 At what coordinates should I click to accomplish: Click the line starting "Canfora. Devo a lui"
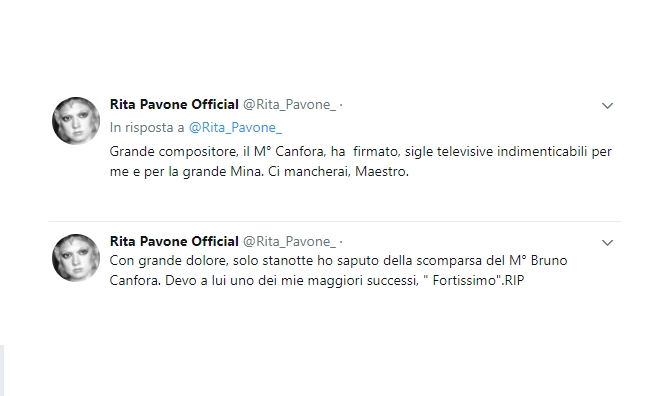(317, 281)
